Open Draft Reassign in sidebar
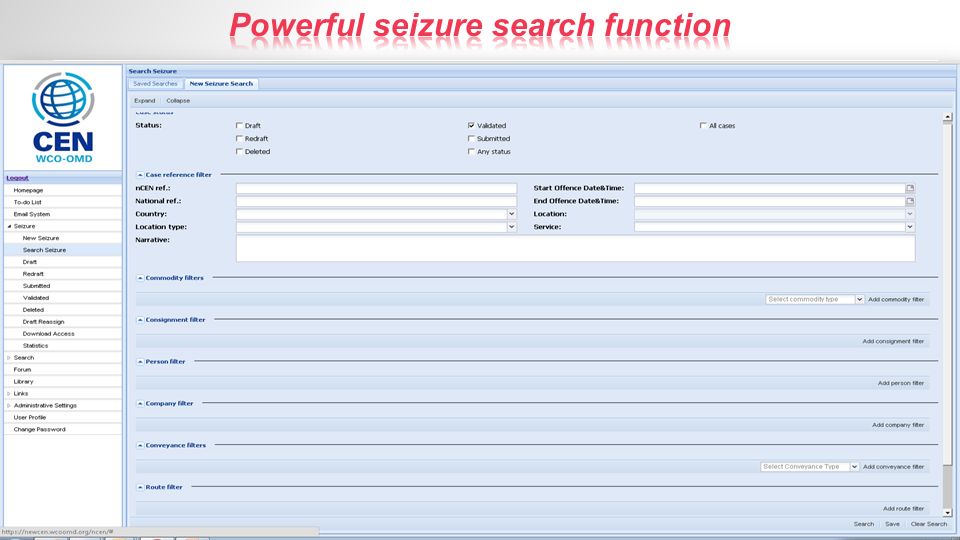The image size is (960, 540). point(43,322)
